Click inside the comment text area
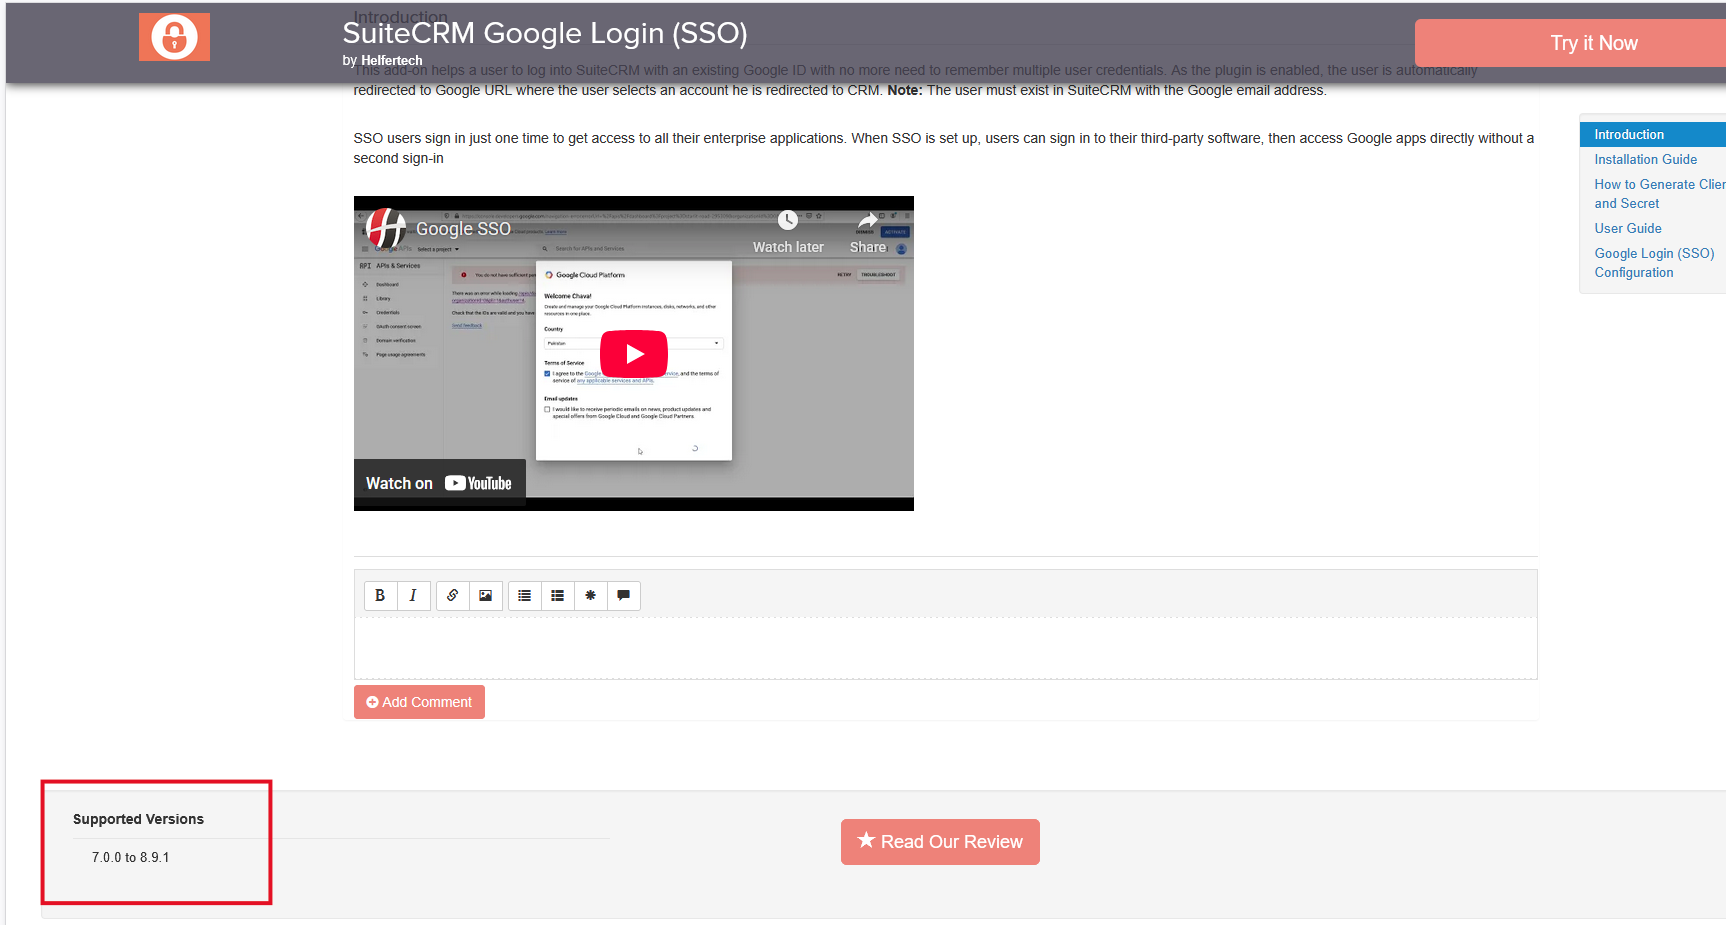The width and height of the screenshot is (1726, 925). coord(945,648)
